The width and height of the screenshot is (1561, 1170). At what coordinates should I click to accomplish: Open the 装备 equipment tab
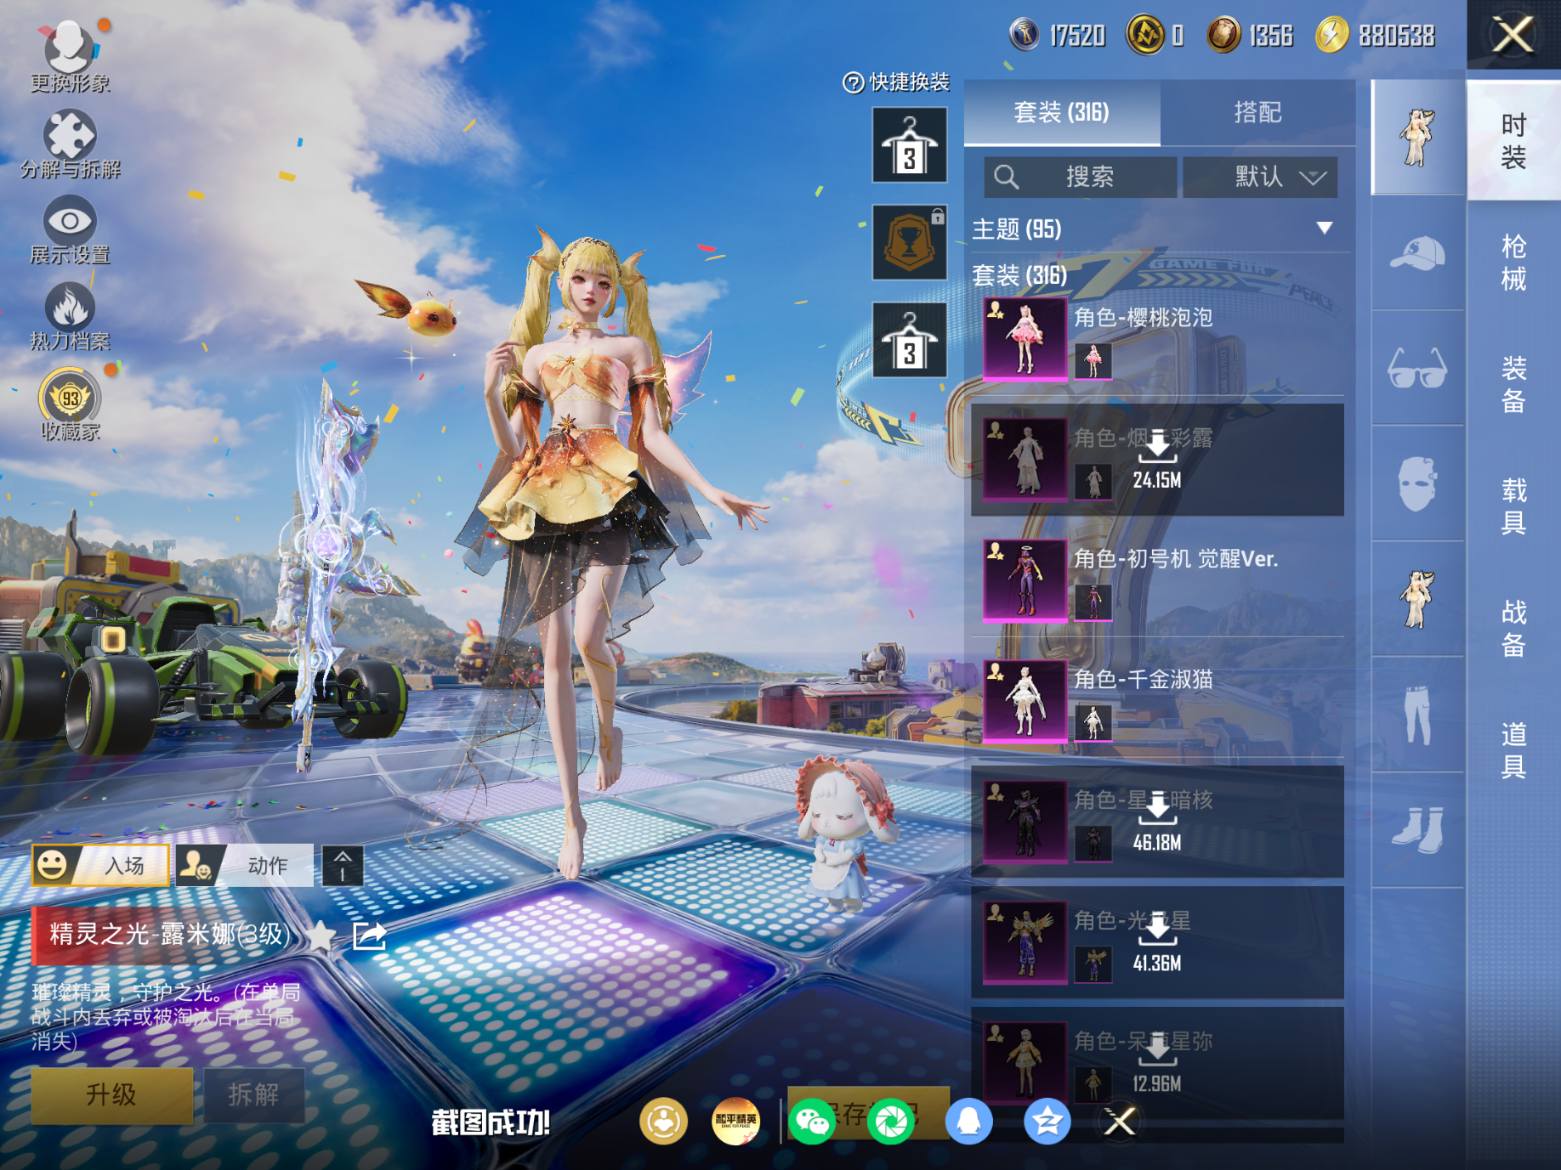(x=1514, y=384)
